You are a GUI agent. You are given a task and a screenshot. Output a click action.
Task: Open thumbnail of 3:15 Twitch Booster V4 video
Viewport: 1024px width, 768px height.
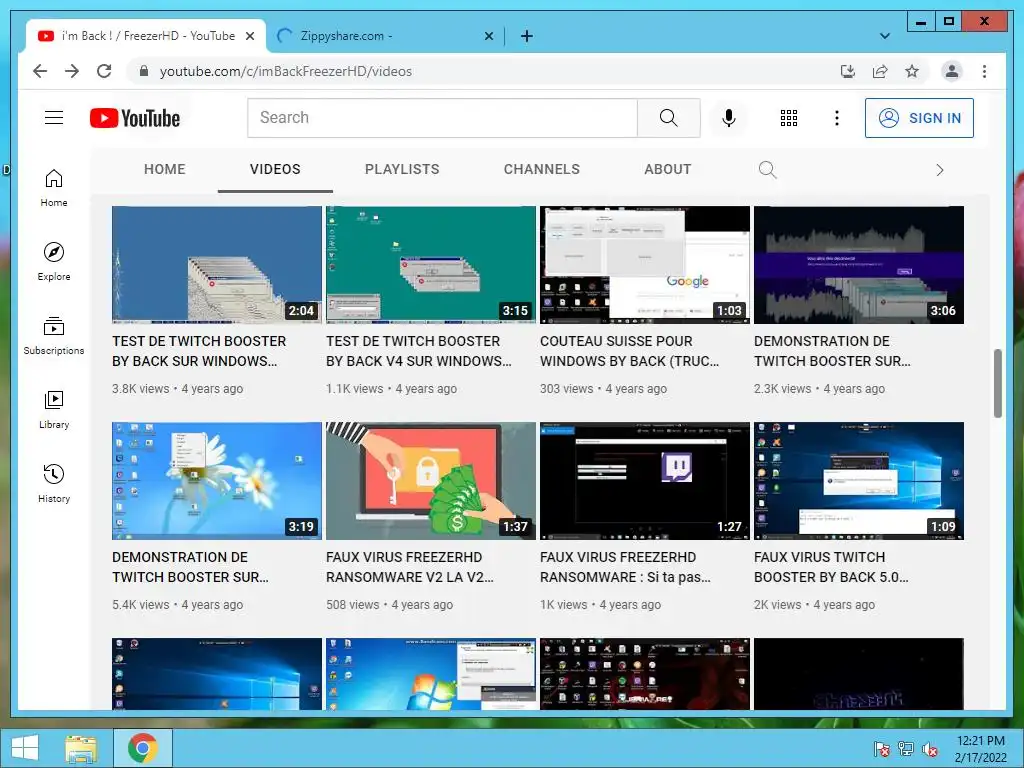pyautogui.click(x=431, y=264)
